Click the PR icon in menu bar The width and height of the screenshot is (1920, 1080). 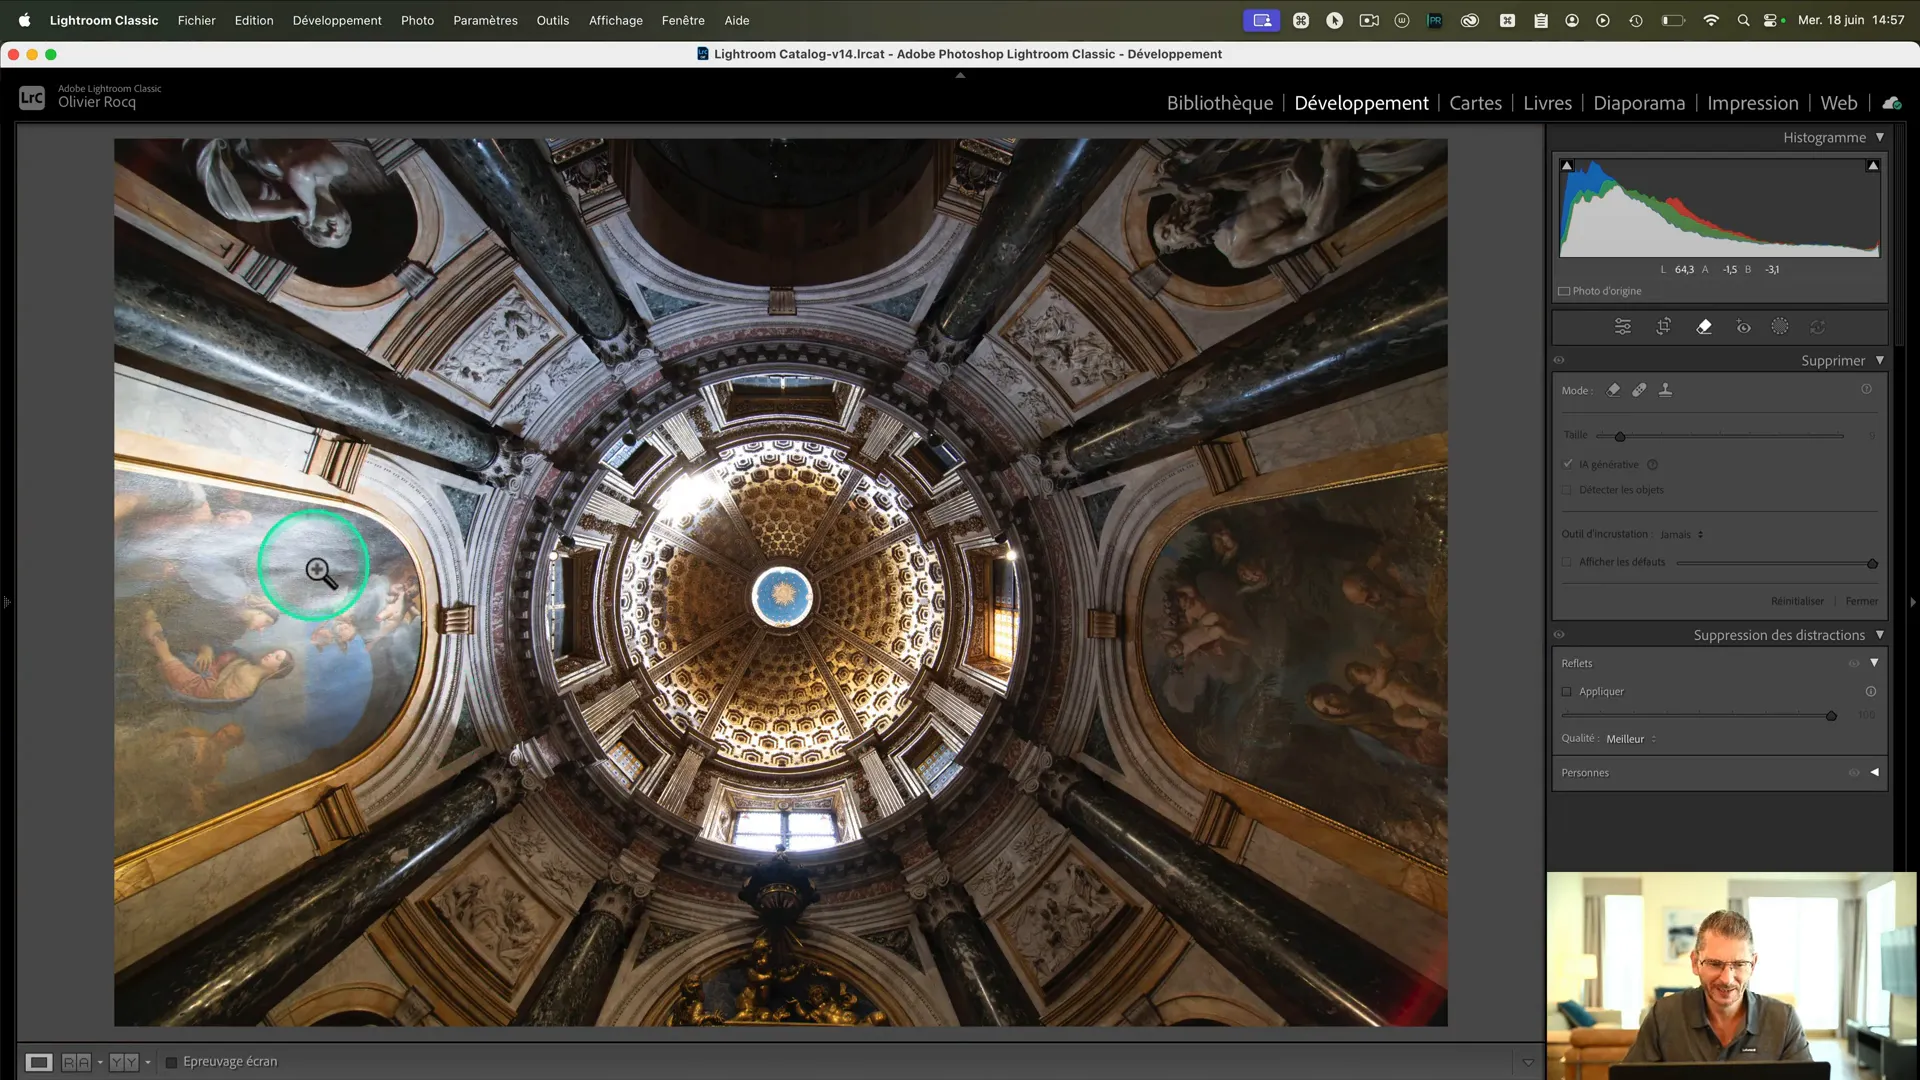pyautogui.click(x=1435, y=20)
